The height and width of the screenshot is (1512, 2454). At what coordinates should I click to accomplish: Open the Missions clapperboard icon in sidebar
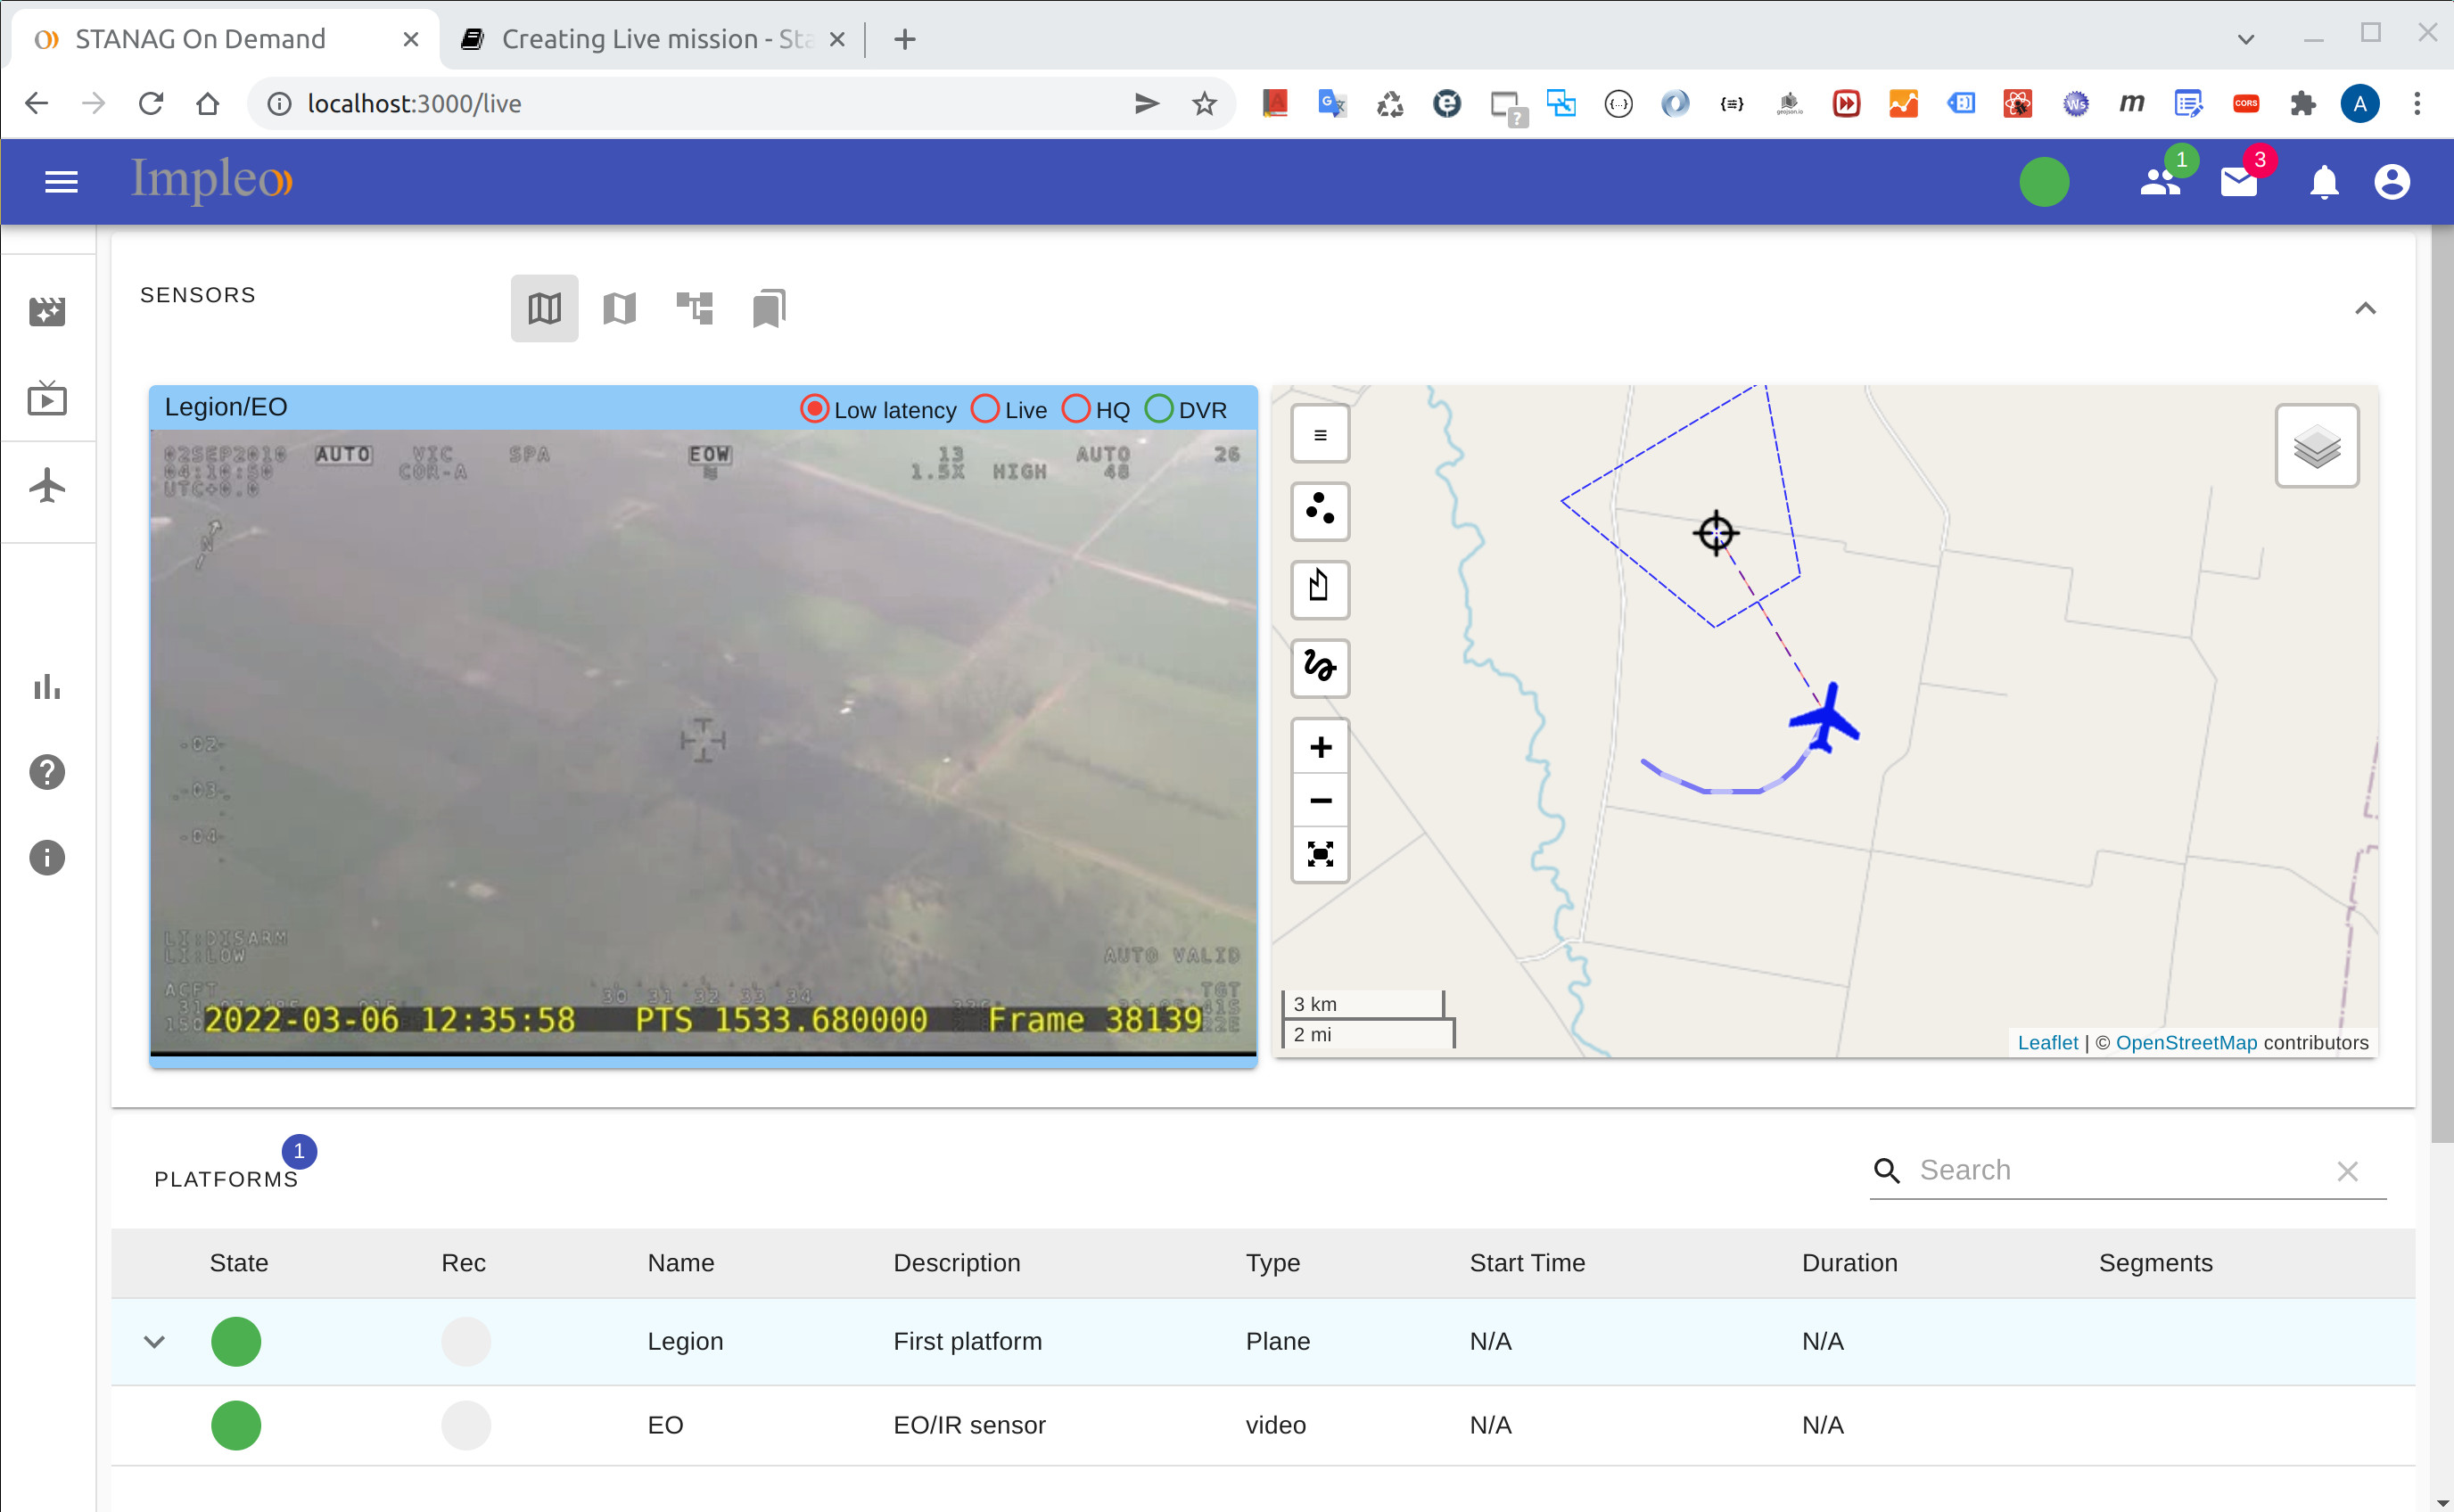pyautogui.click(x=46, y=311)
